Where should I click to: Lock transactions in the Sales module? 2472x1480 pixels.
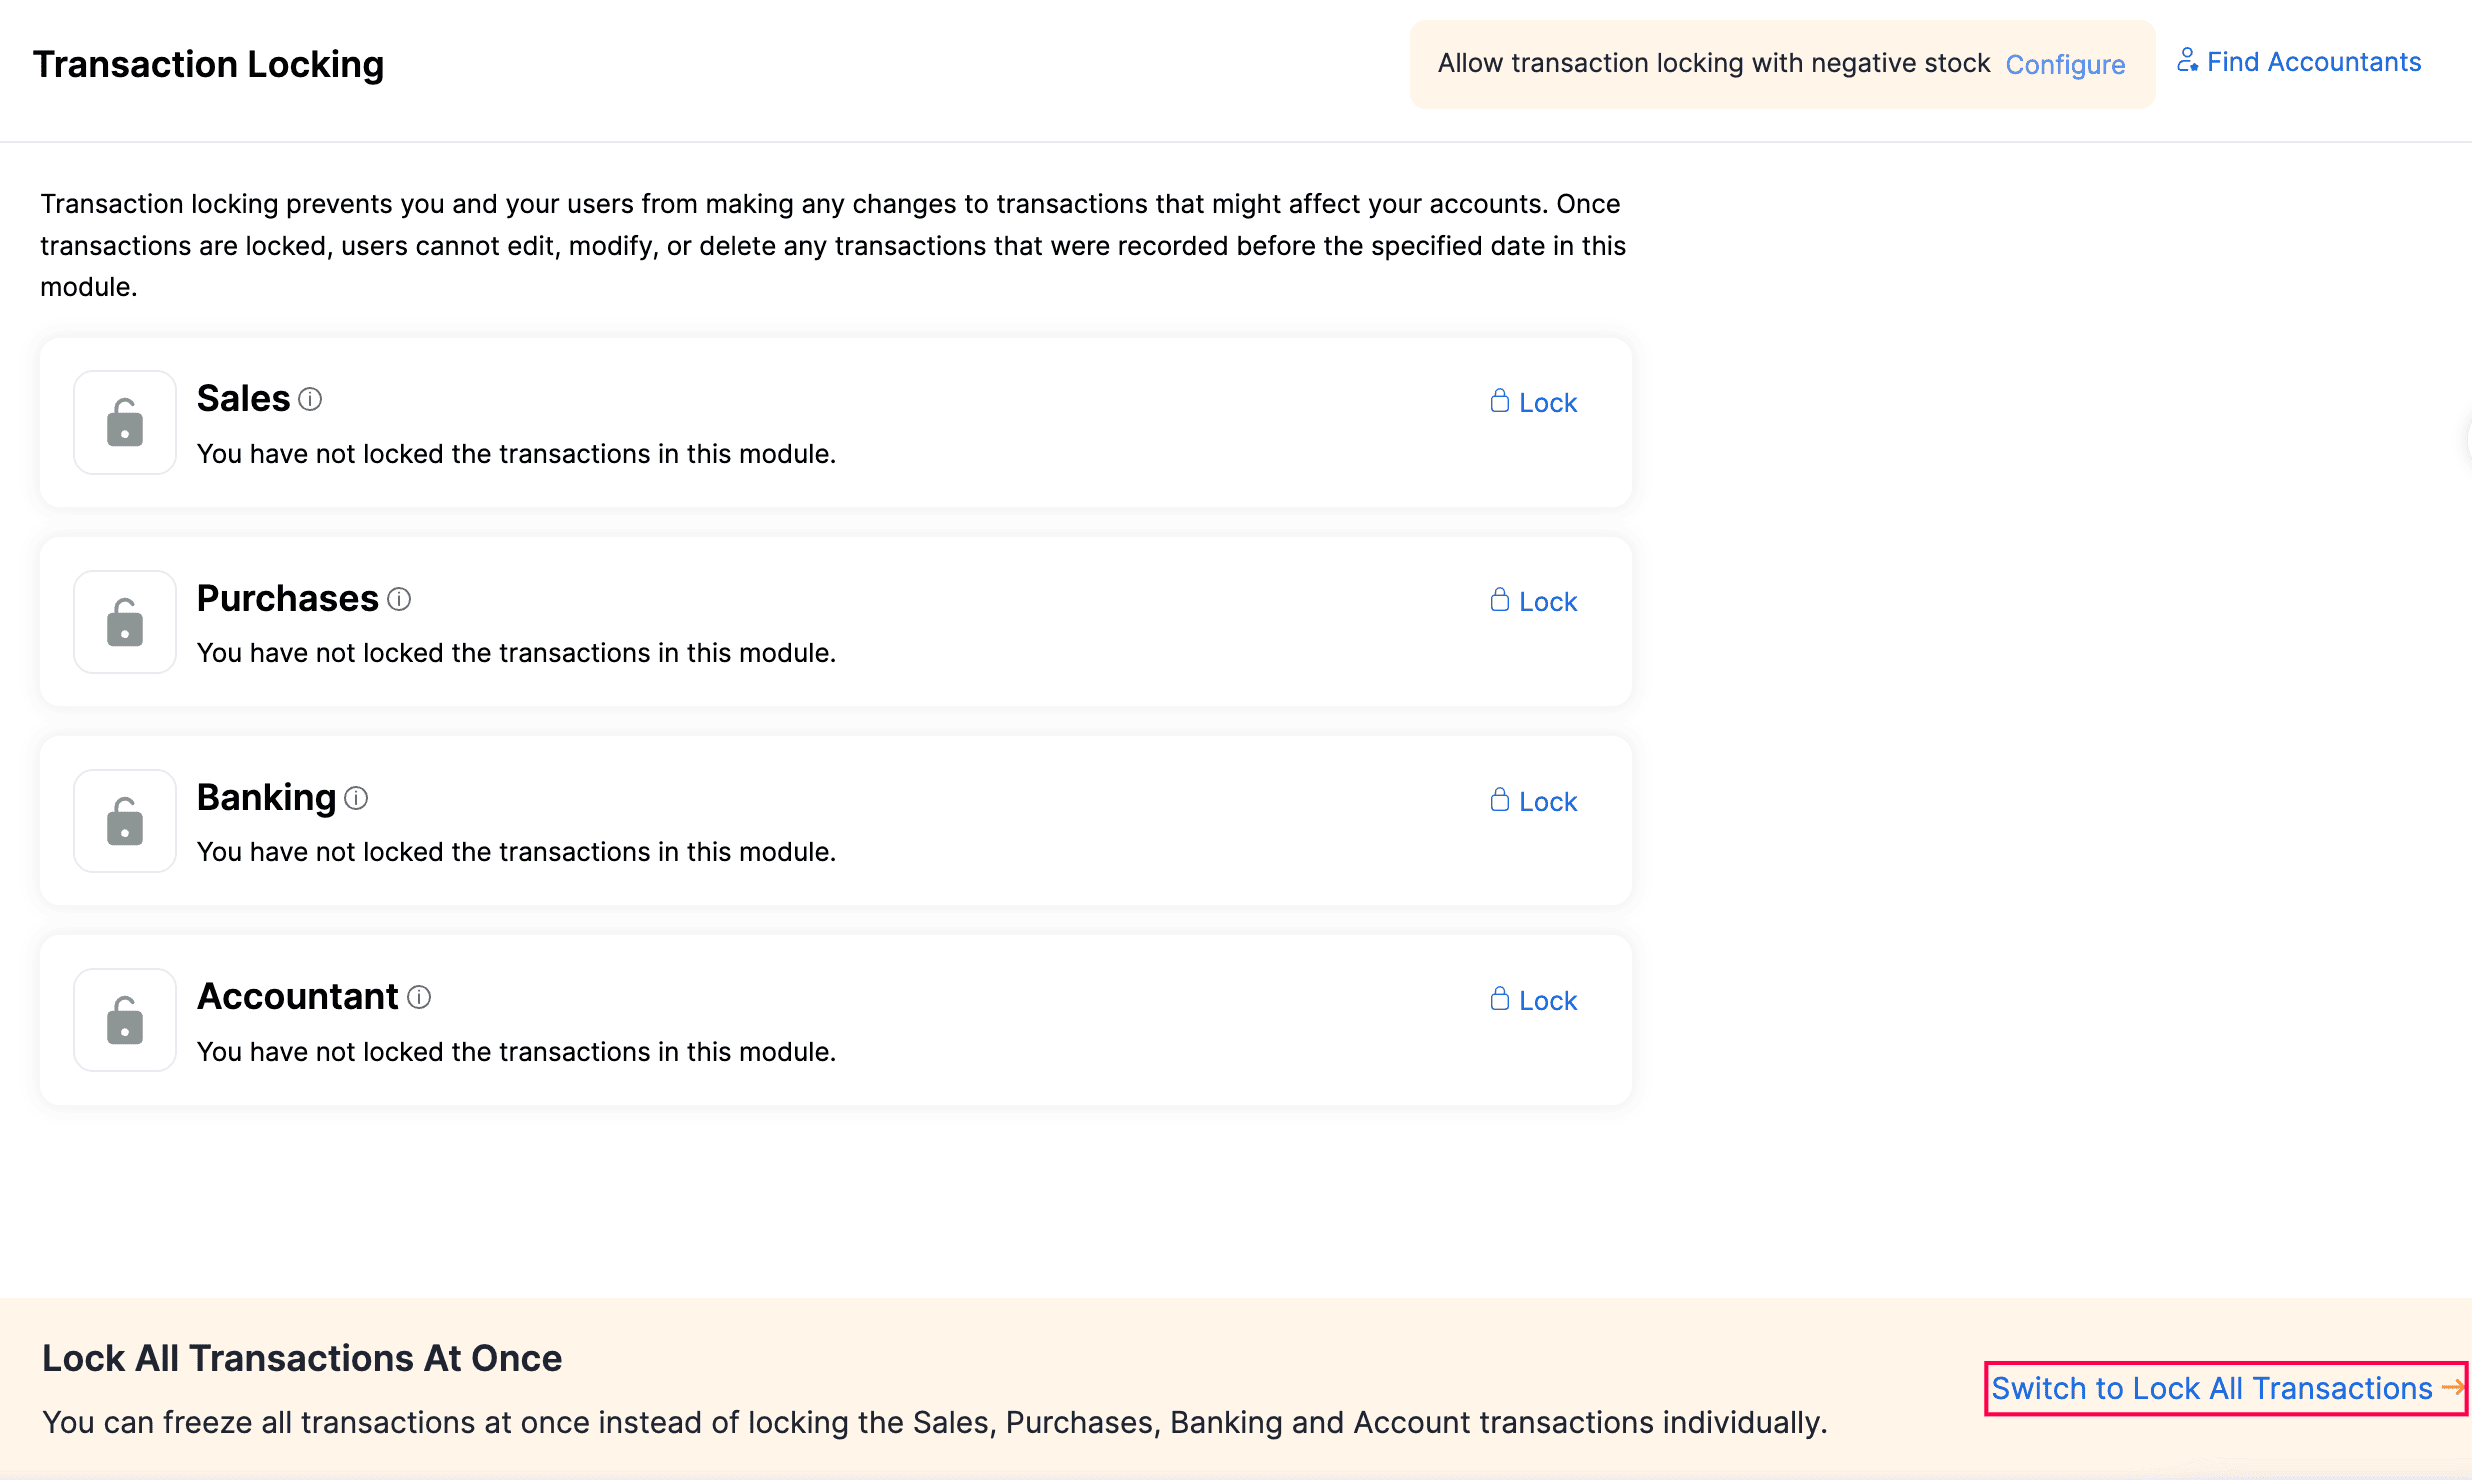tap(1547, 401)
